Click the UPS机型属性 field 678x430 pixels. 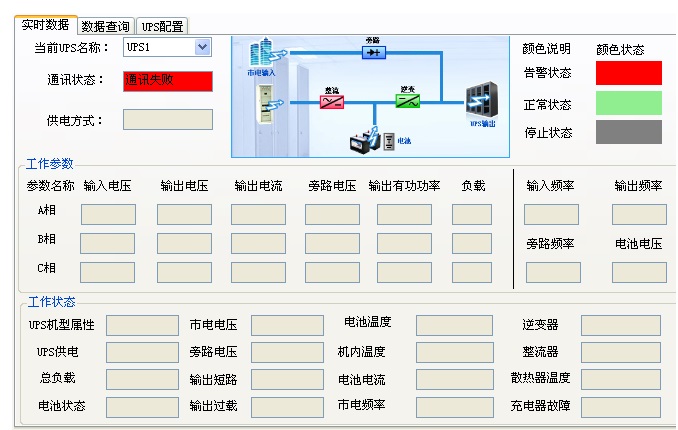(142, 325)
